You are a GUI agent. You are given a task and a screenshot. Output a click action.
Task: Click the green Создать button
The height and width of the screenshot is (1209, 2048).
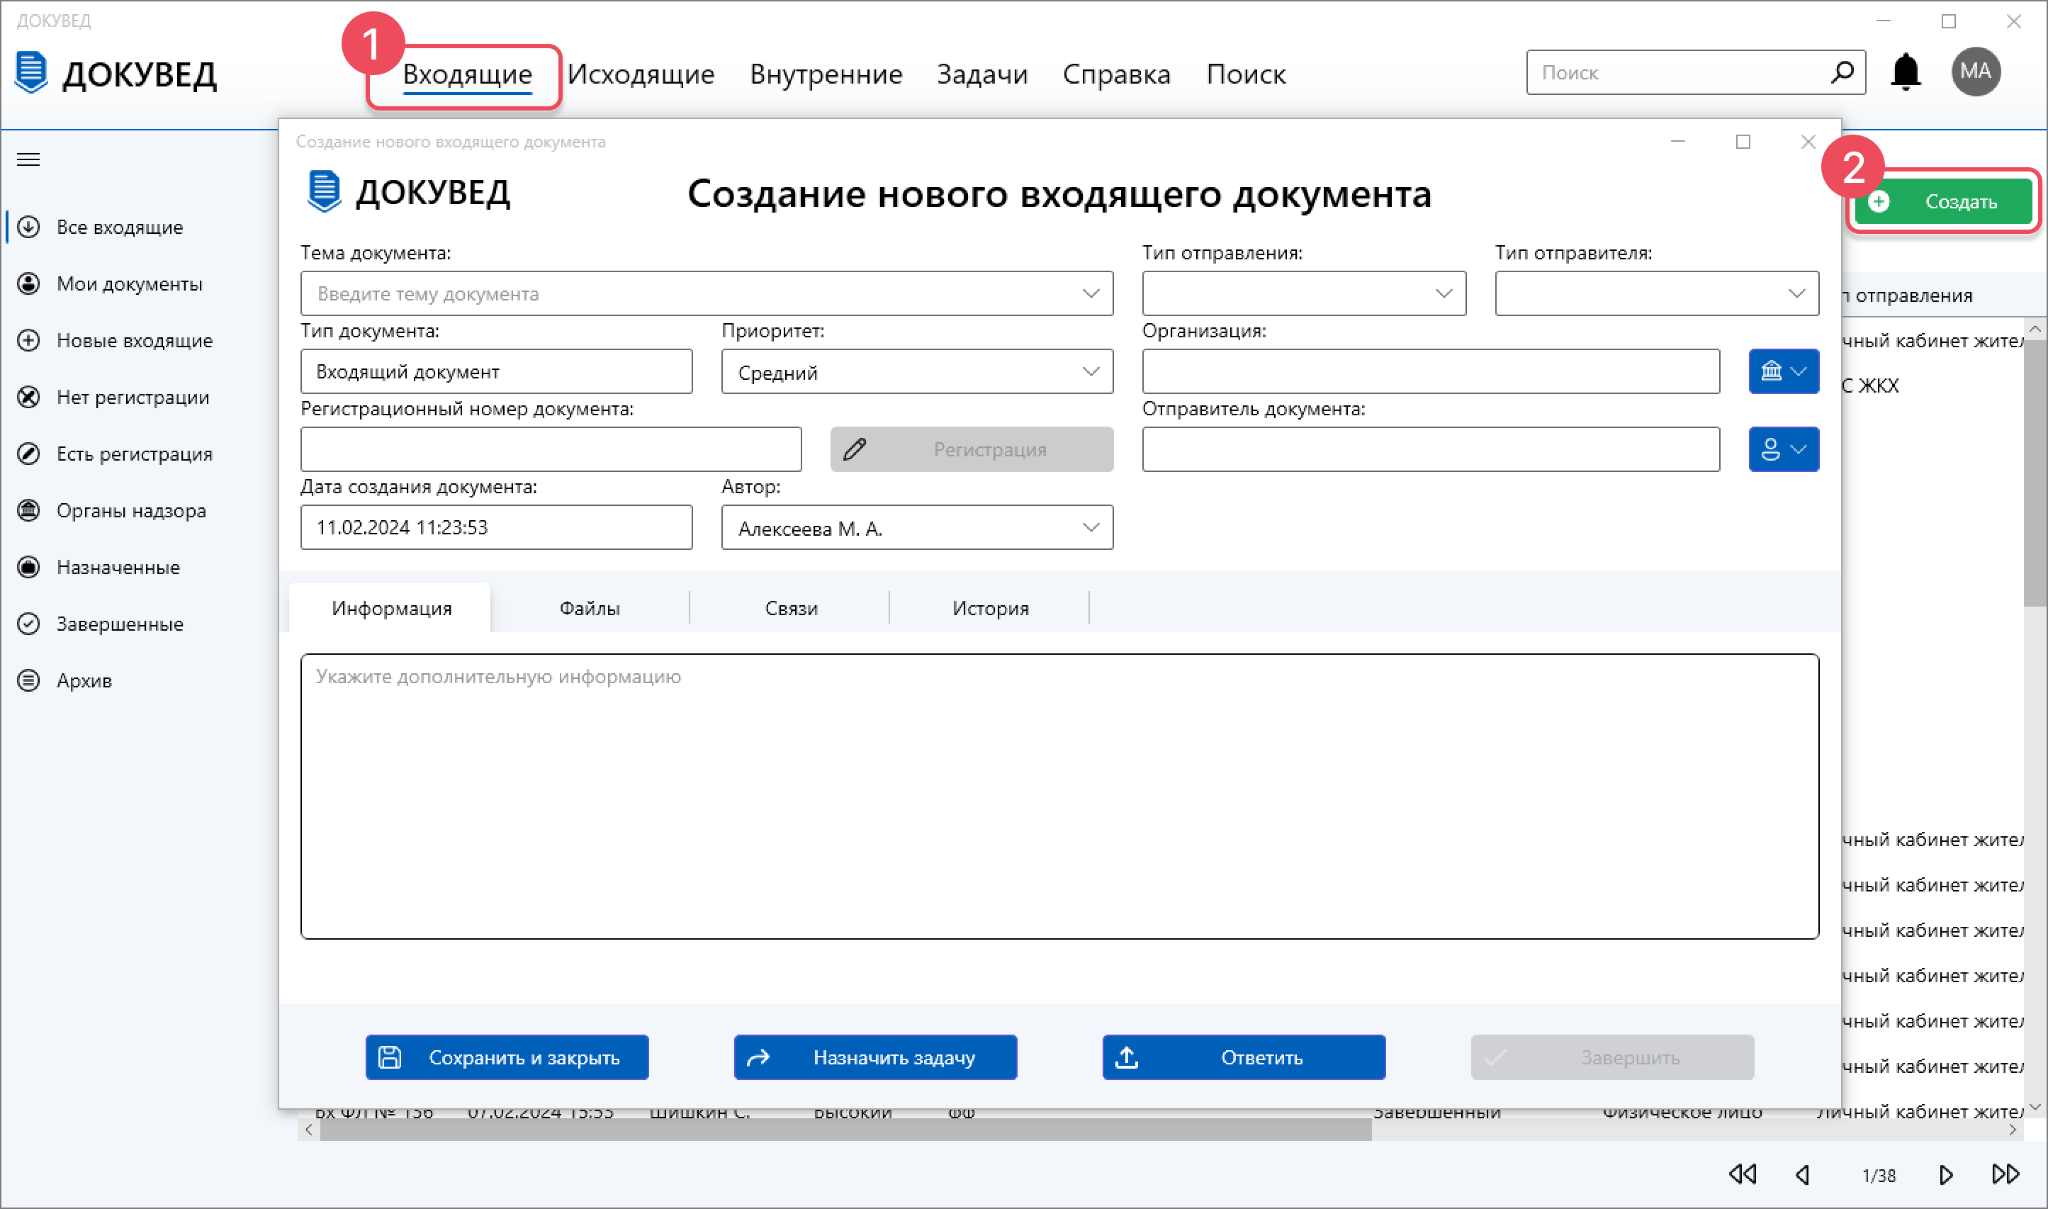click(x=1943, y=202)
